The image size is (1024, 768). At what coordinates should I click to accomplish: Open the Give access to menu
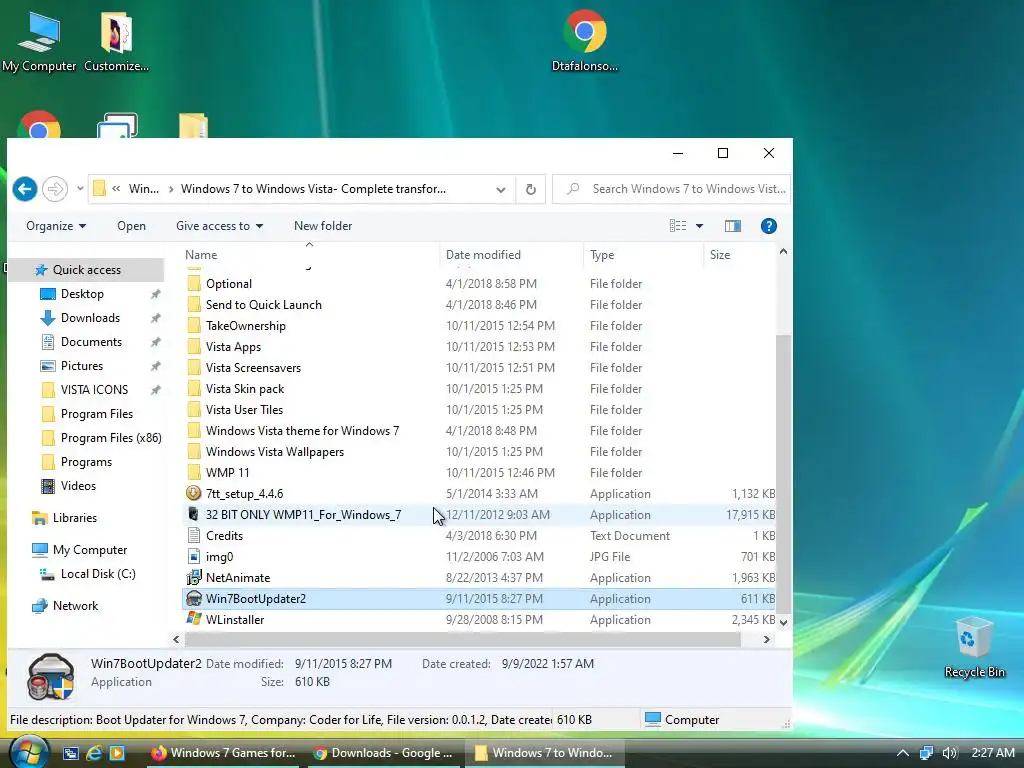(219, 226)
